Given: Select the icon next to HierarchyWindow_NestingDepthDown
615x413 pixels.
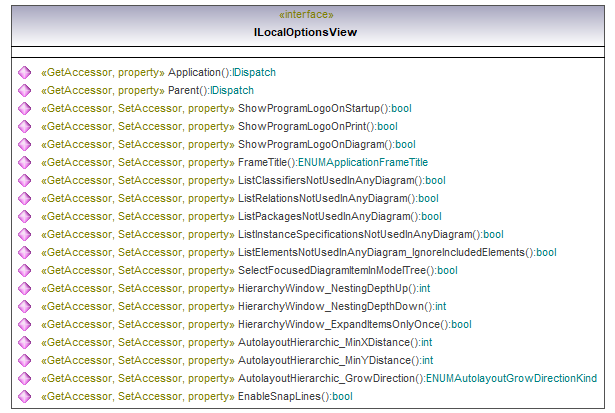Looking at the screenshot, I should point(24,307).
